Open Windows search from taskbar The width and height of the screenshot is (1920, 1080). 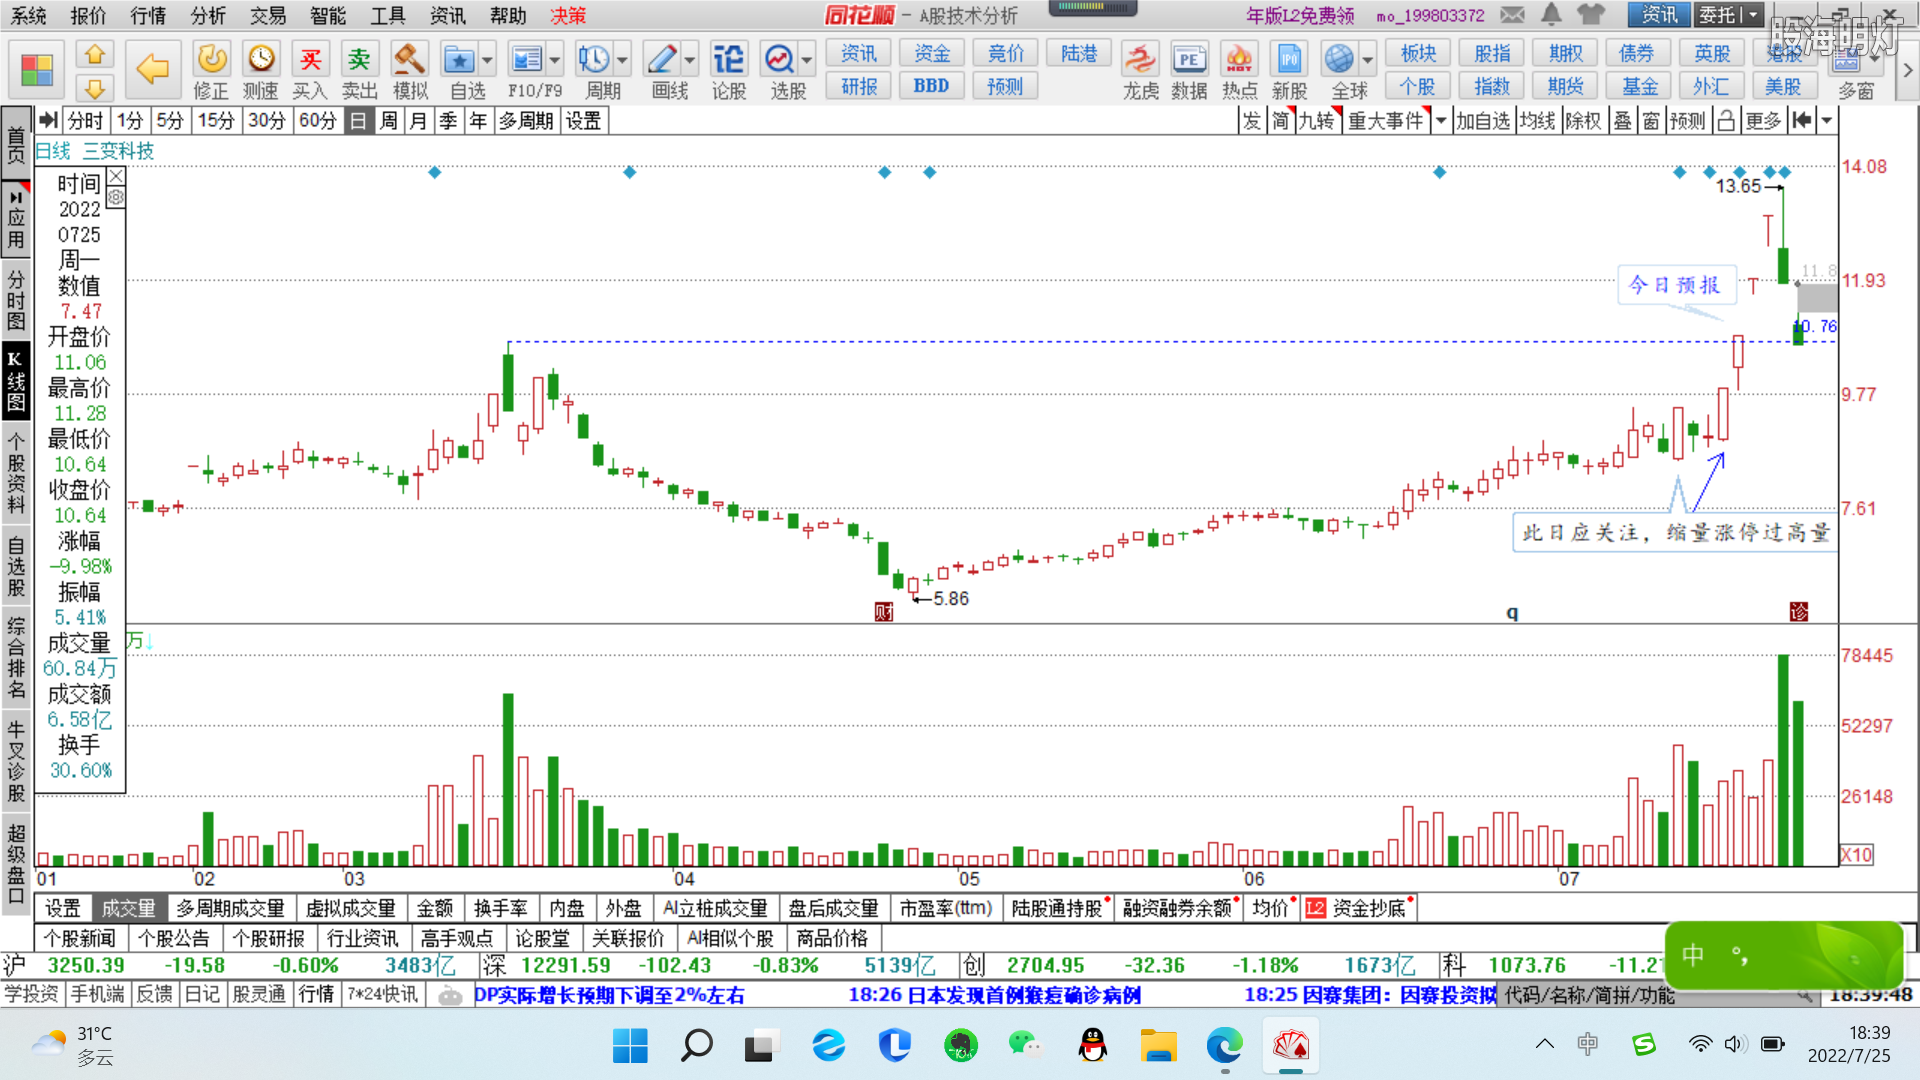point(697,1046)
